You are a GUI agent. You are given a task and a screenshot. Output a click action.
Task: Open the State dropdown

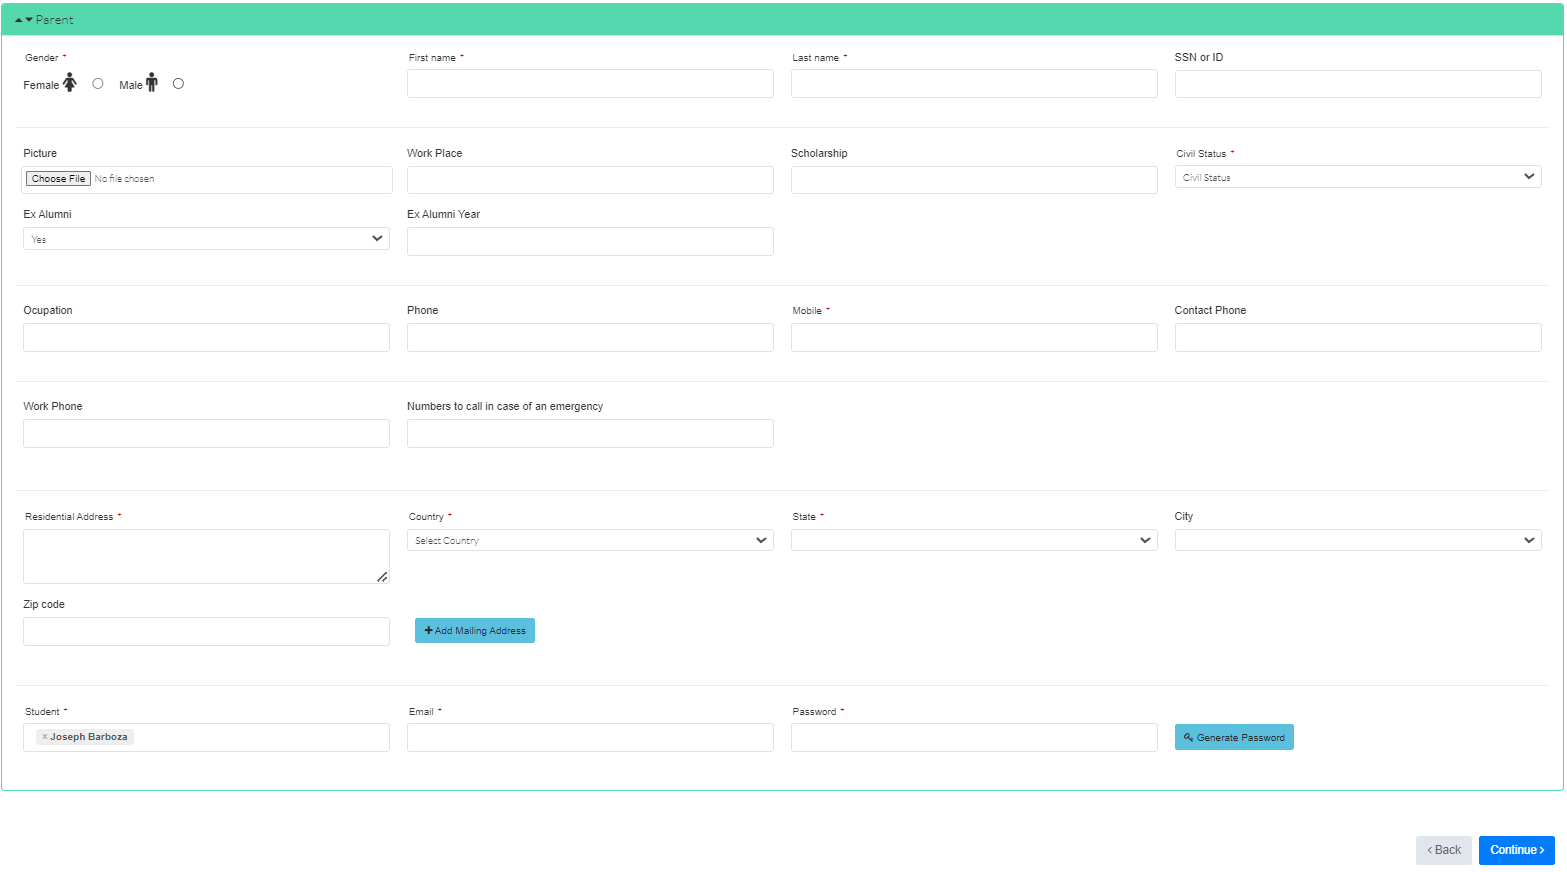974,540
